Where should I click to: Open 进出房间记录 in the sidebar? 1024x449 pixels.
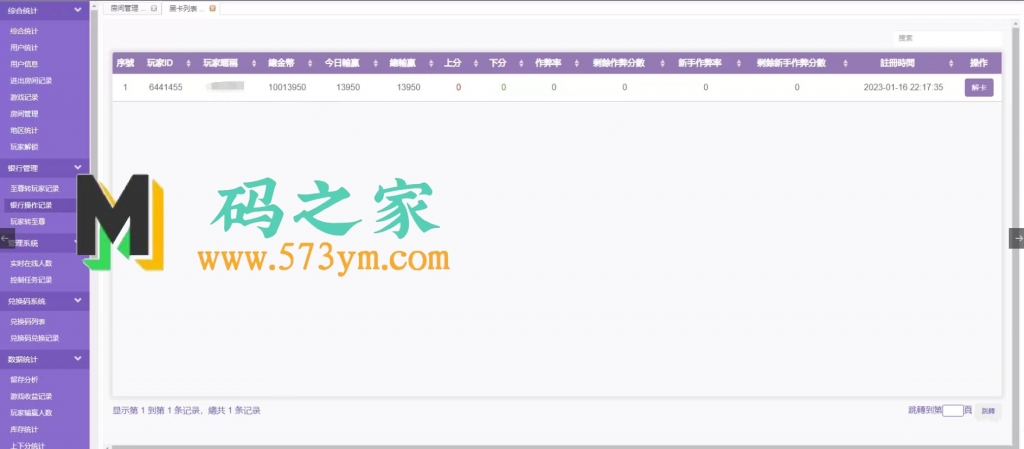(31, 81)
